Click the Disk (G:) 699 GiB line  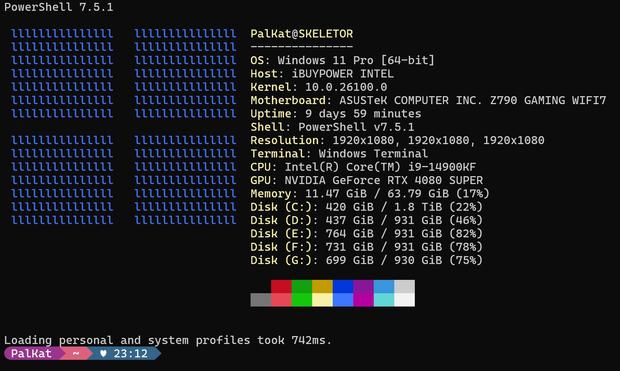(367, 260)
